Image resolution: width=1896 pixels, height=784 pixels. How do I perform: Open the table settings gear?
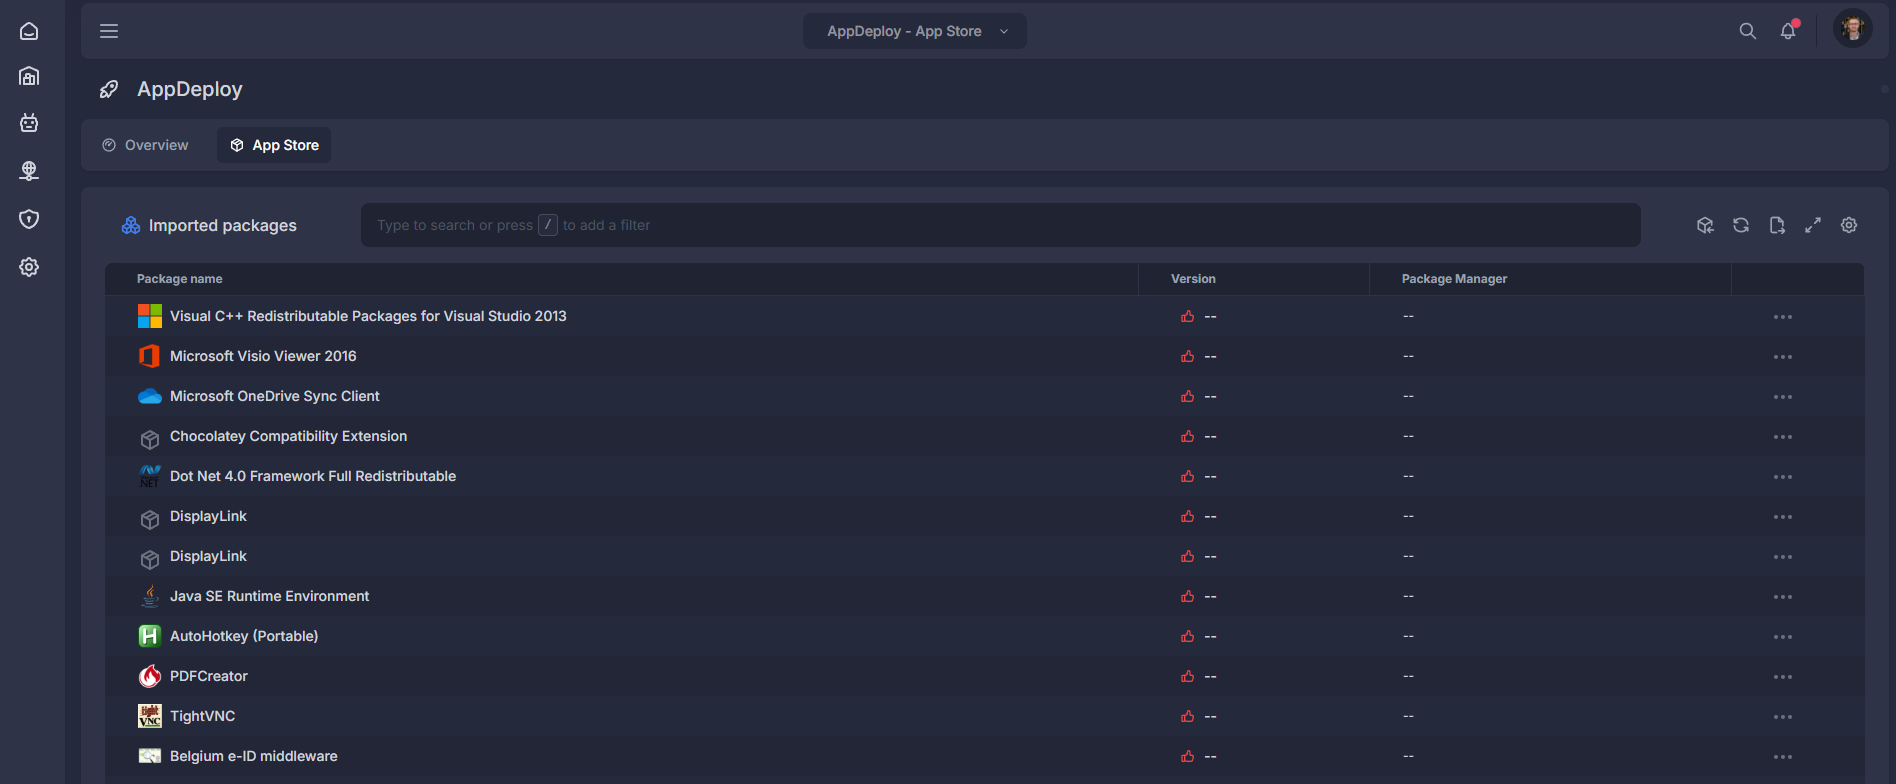pyautogui.click(x=1849, y=225)
